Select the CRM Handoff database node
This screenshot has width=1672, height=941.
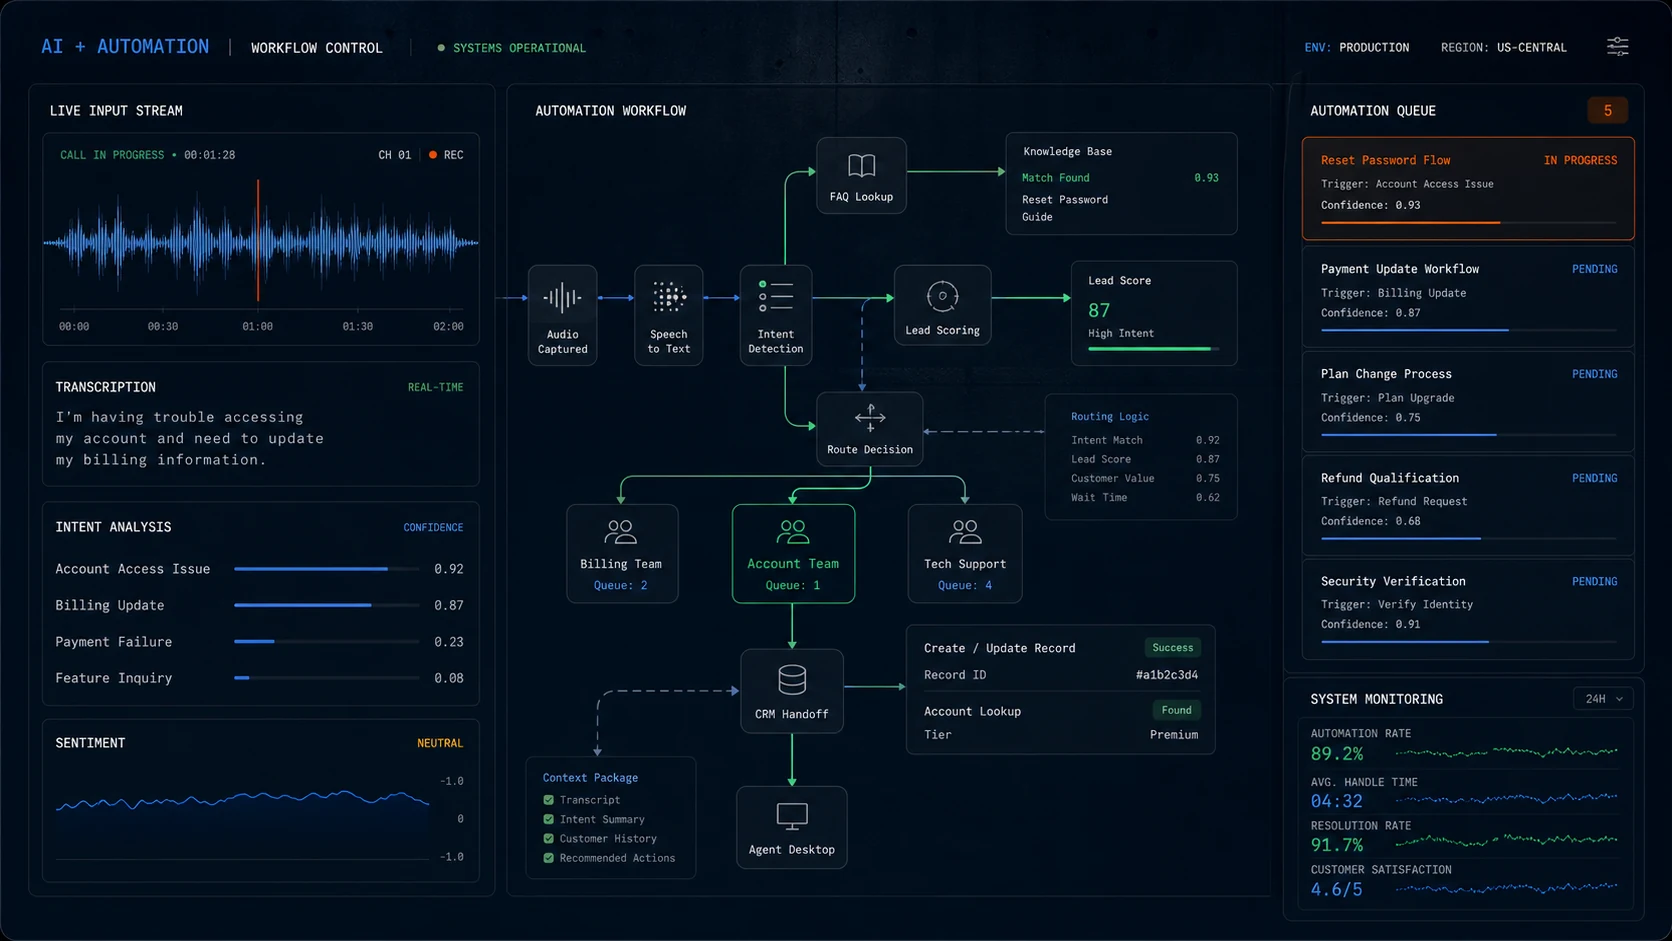[x=791, y=691]
